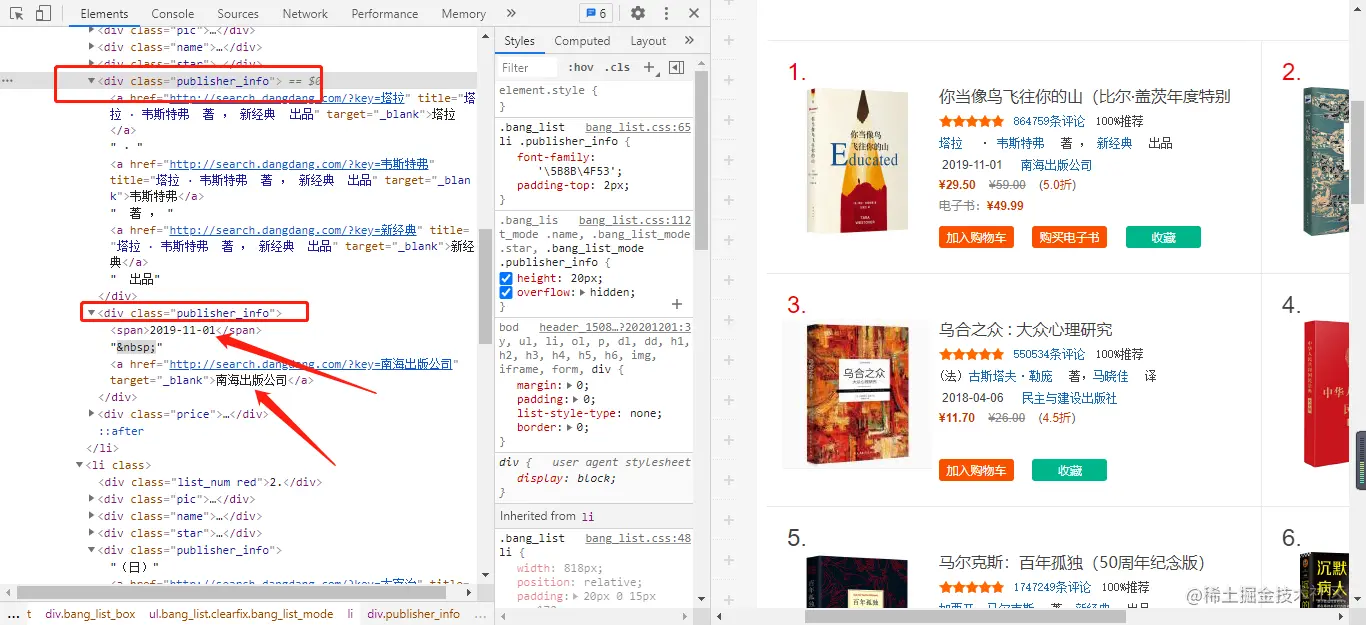Screen dimensions: 1366x625
Task: Click the ::after pseudo-element row
Action: (x=121, y=431)
